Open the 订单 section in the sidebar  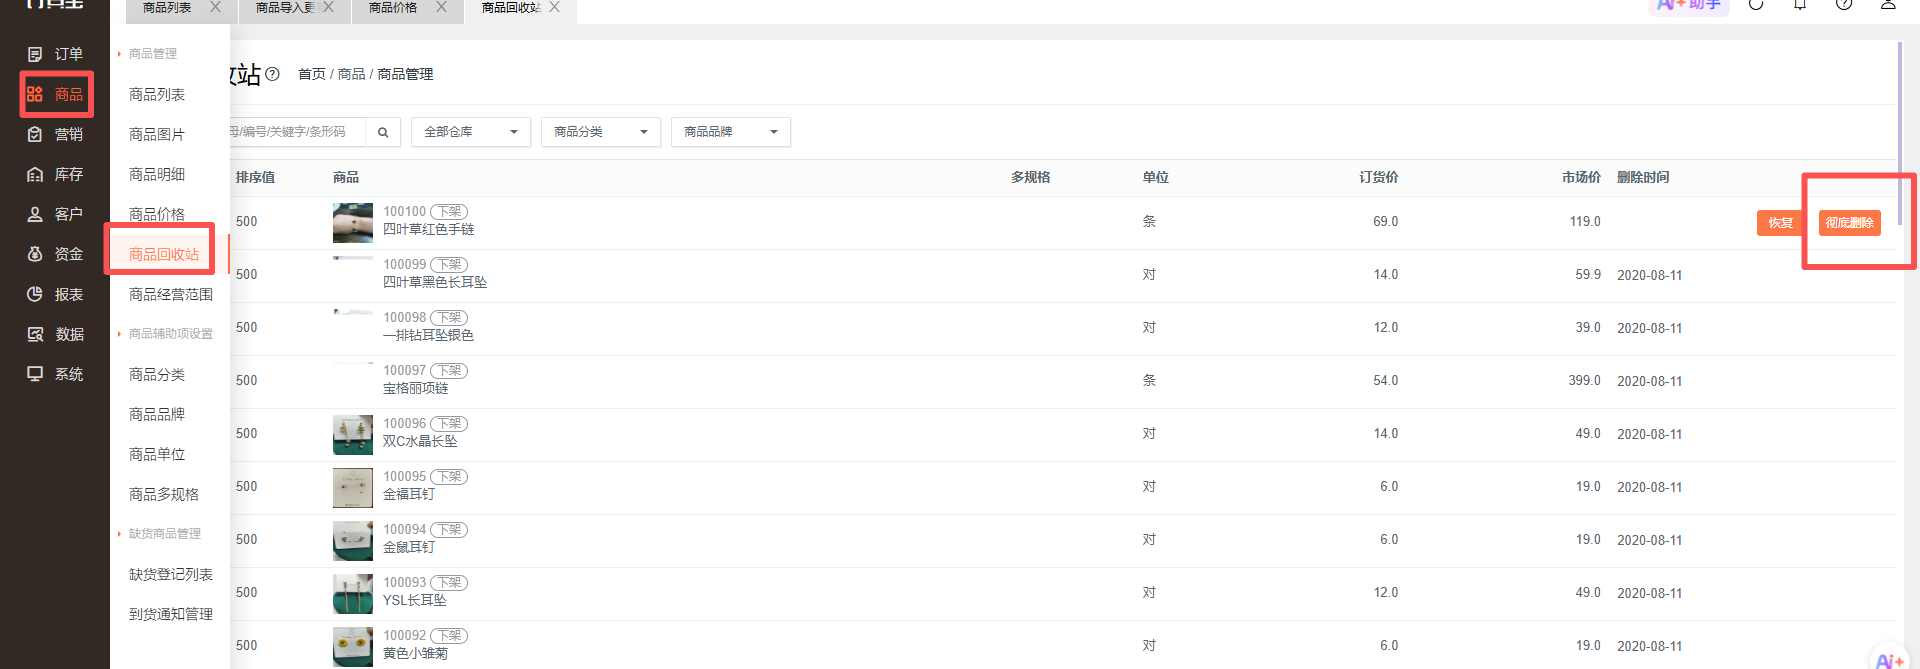pos(55,54)
